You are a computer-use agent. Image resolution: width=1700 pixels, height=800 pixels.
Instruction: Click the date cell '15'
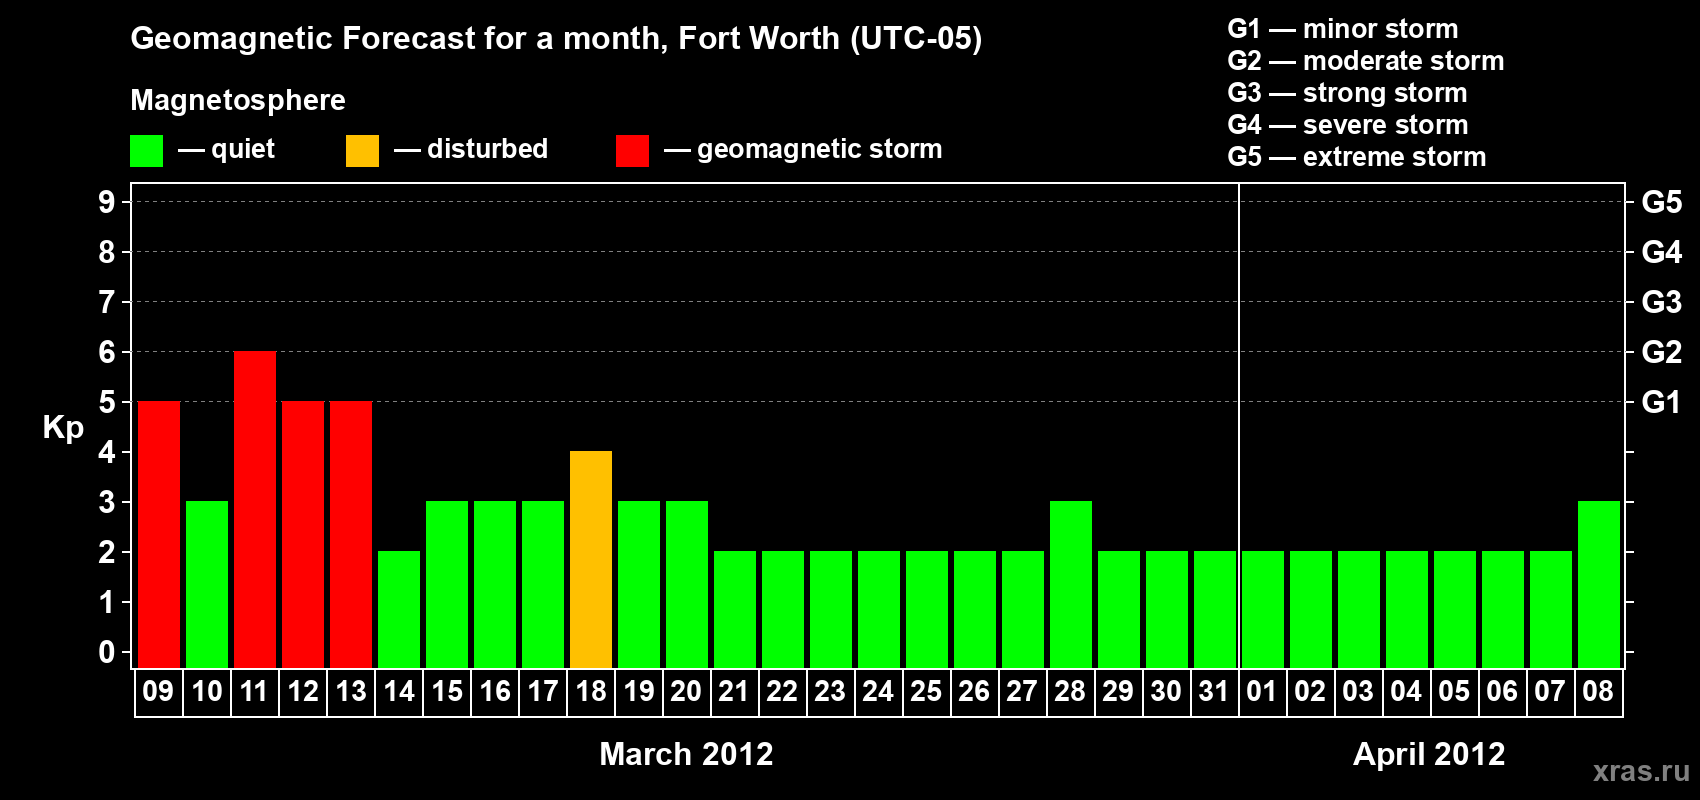tap(447, 692)
